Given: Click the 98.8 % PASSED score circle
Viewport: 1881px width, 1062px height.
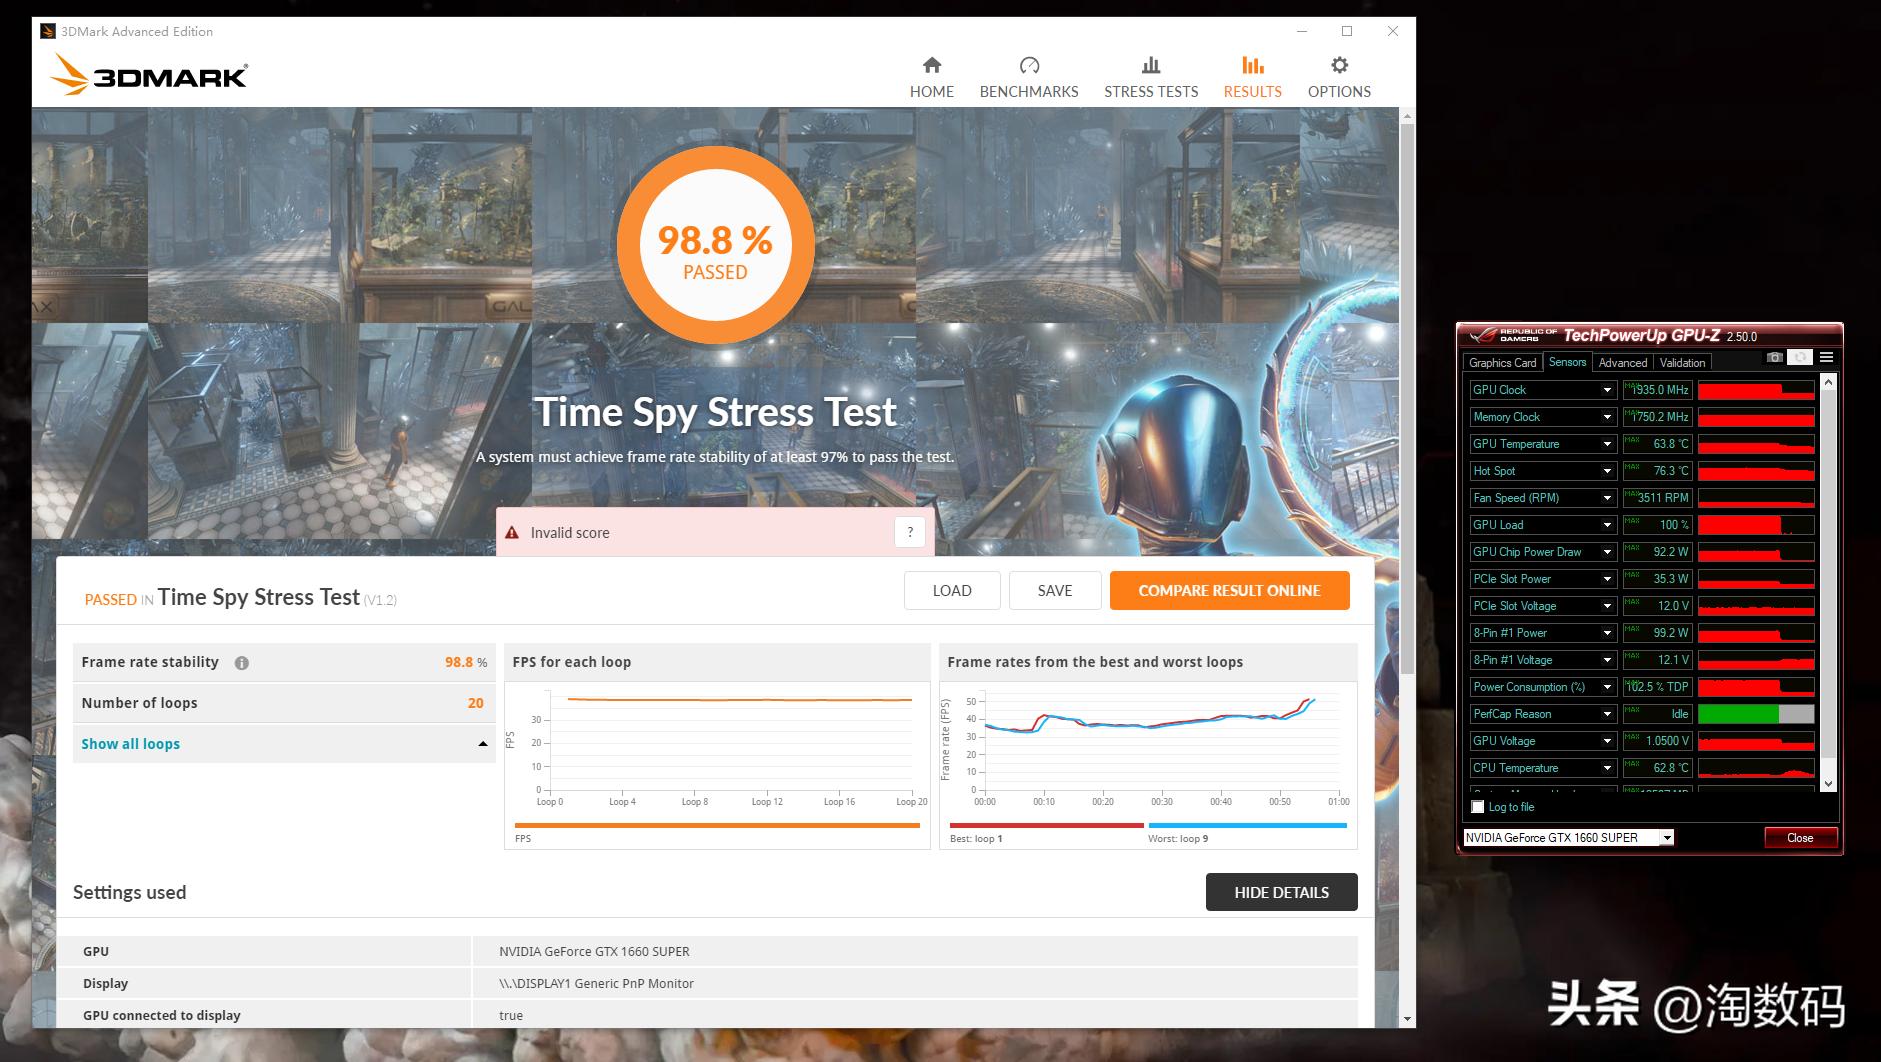Looking at the screenshot, I should click(715, 245).
